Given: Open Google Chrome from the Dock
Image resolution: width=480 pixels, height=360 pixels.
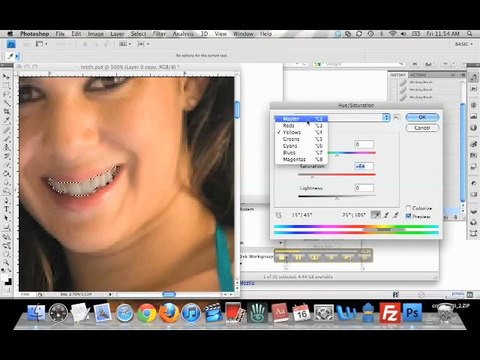Looking at the screenshot, I should (x=147, y=313).
